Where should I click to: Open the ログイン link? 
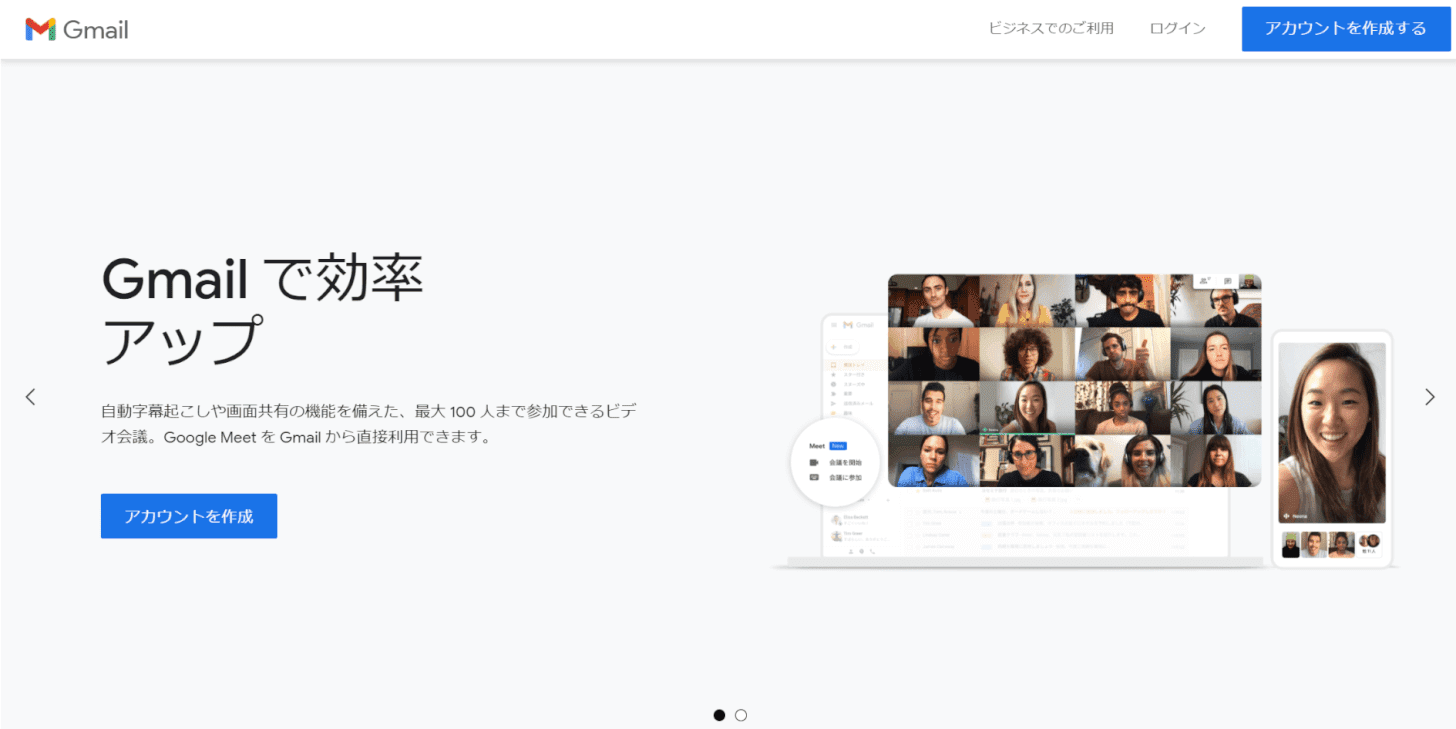tap(1178, 28)
